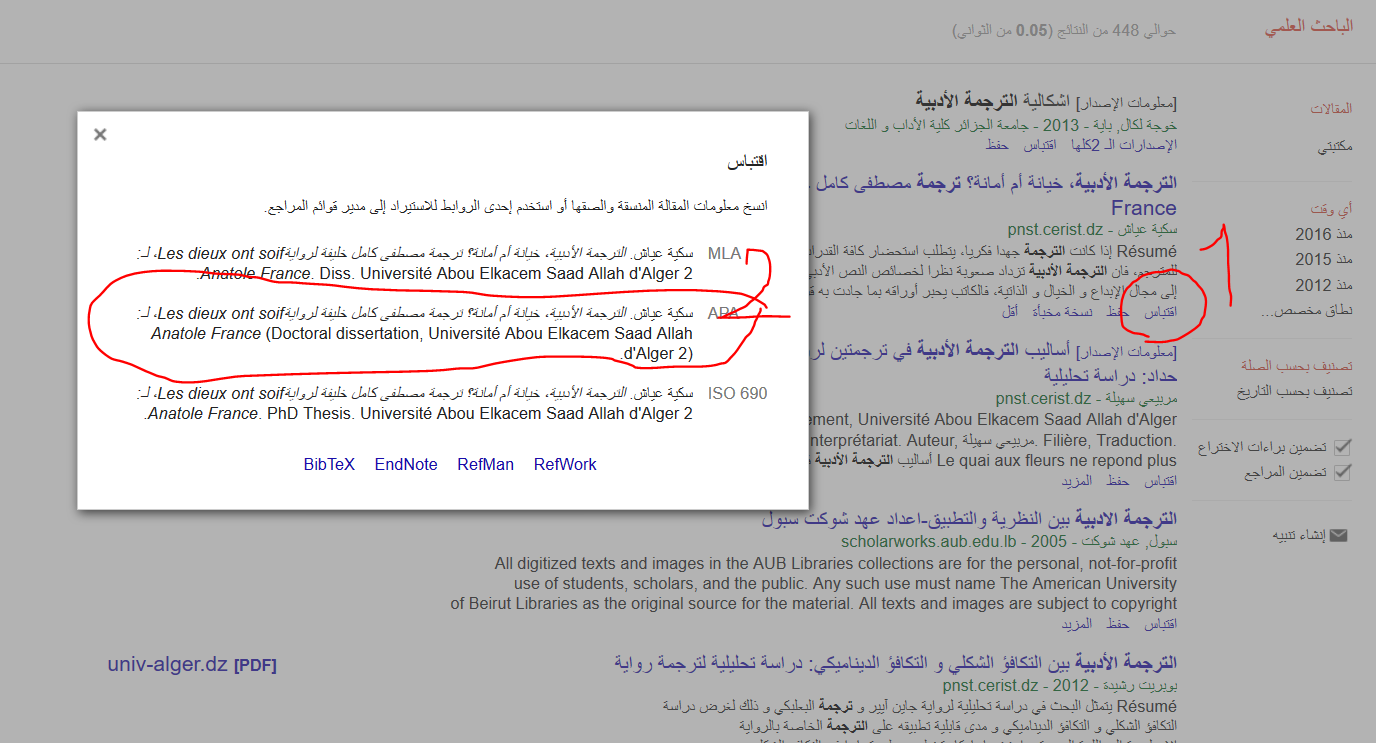Click the envelope icon beside إنشاء تنبيه
Viewport: 1376px width, 743px height.
(1339, 535)
